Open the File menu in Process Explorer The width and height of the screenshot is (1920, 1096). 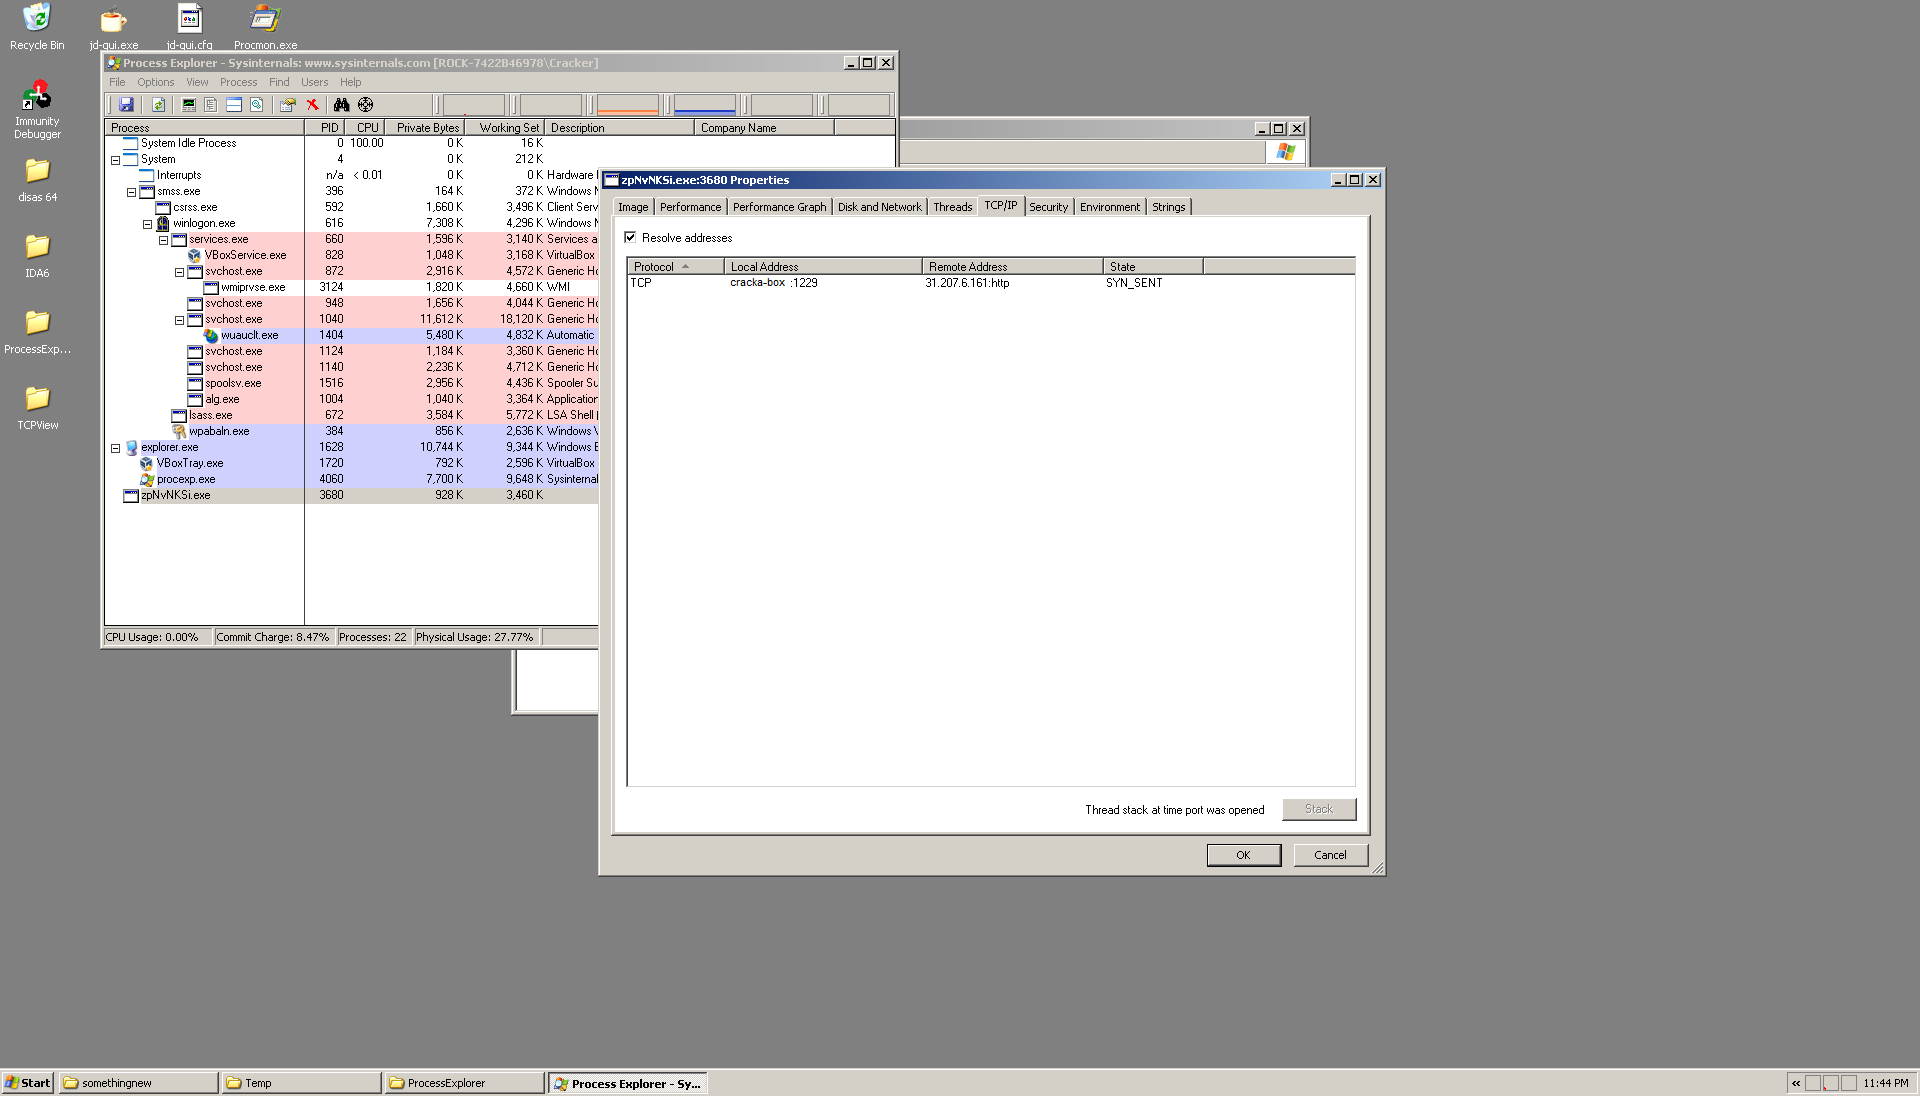click(x=117, y=82)
